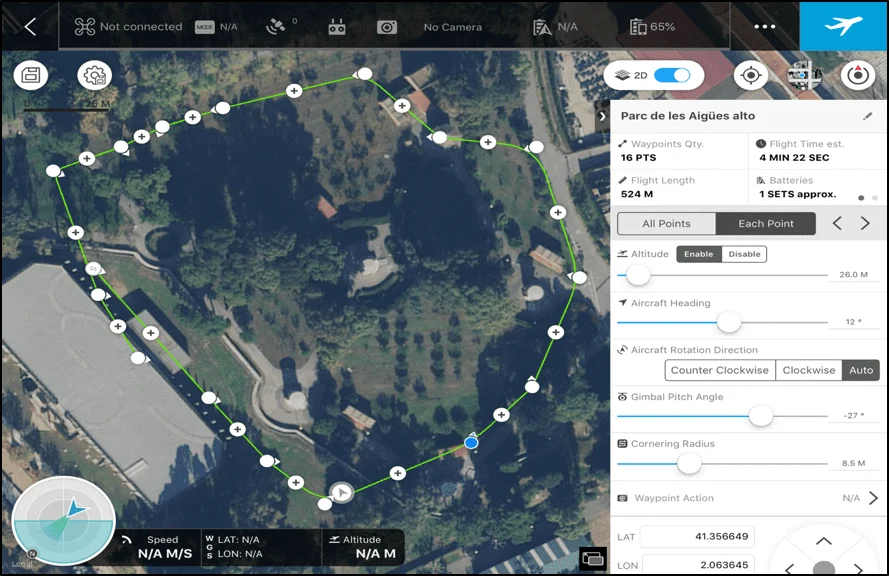
Task: Save the mission using the disk icon
Action: tap(31, 75)
